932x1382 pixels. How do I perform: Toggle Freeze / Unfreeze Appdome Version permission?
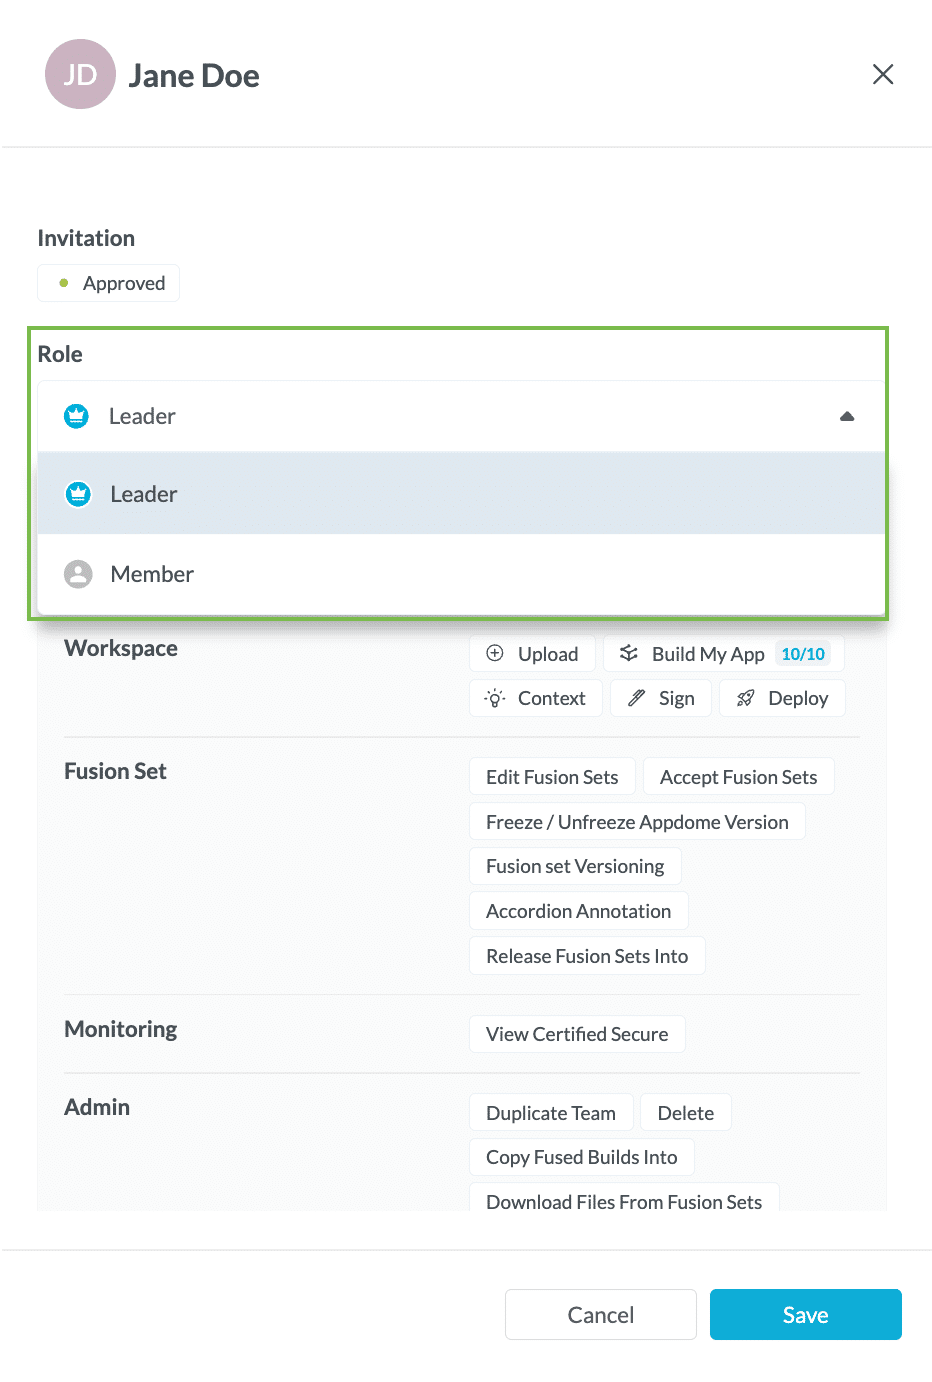pos(637,822)
